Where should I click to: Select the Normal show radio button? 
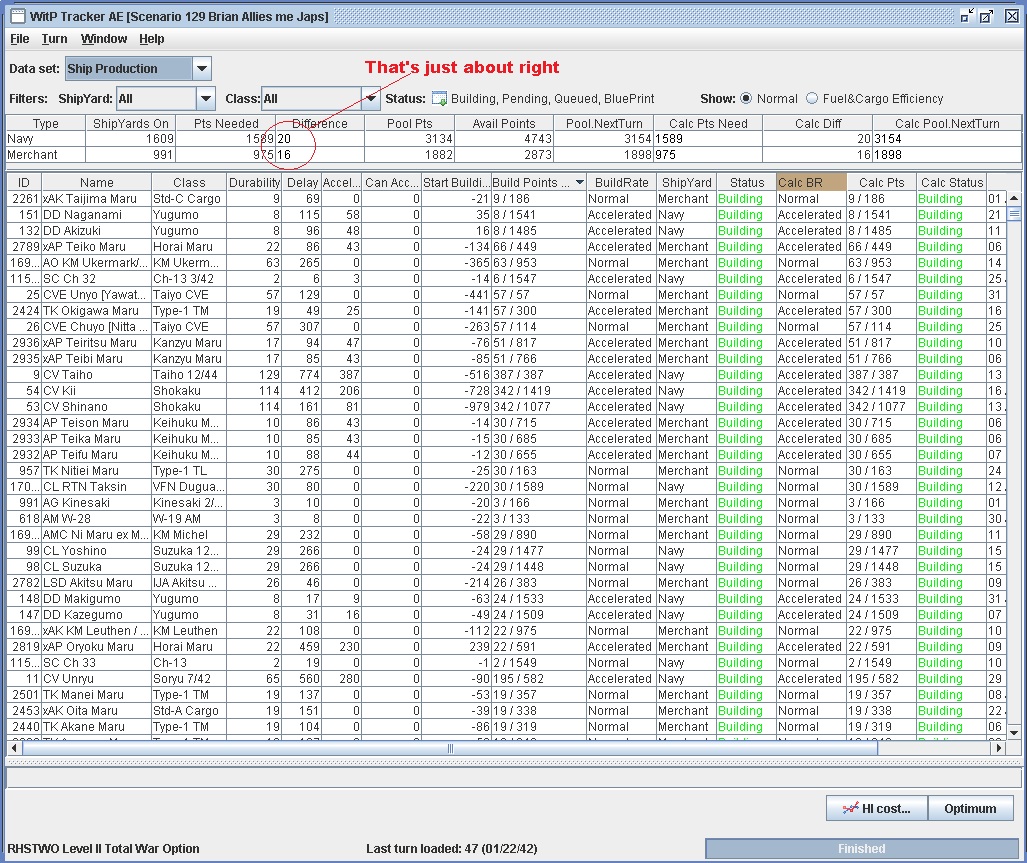[x=746, y=98]
